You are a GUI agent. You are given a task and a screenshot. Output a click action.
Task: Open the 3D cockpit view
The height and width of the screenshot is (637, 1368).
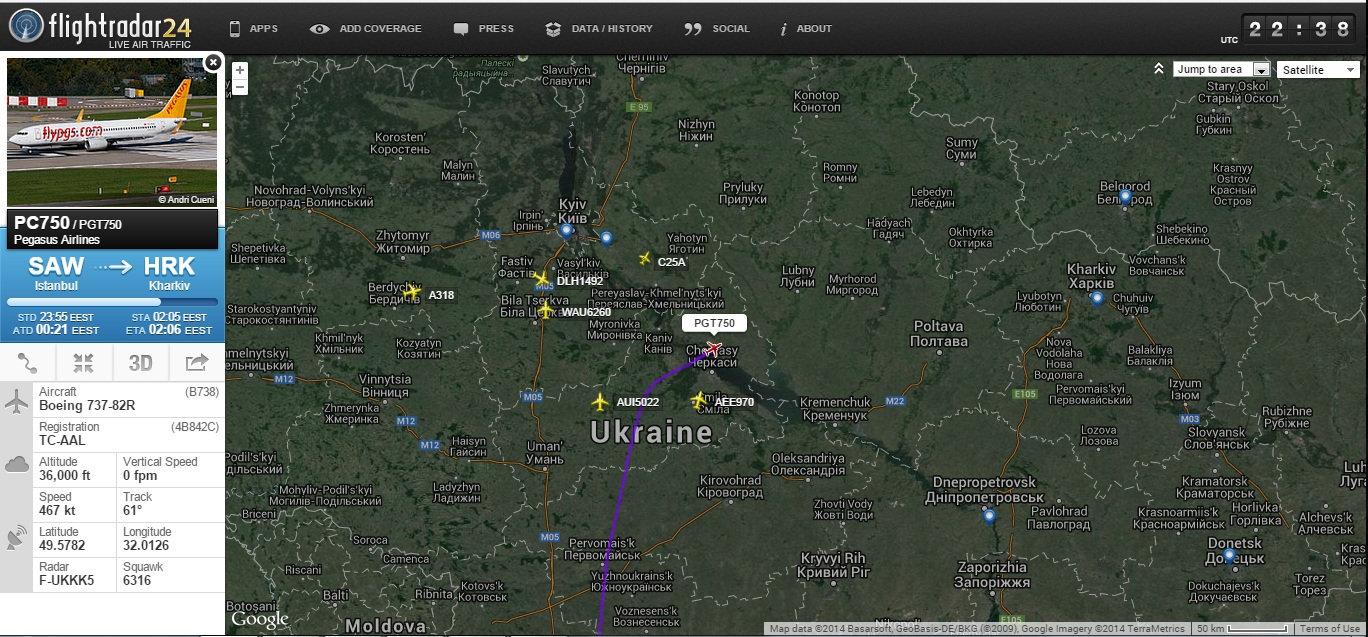pyautogui.click(x=140, y=363)
